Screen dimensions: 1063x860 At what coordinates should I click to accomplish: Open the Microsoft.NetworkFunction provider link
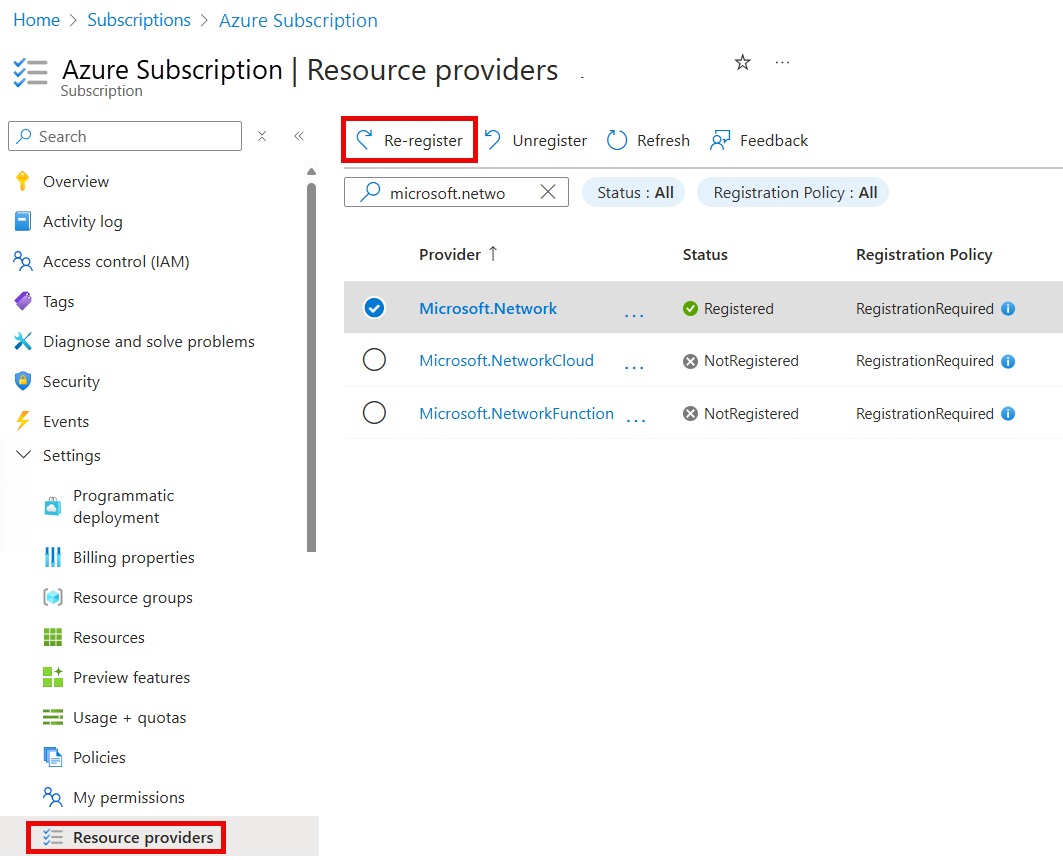517,413
